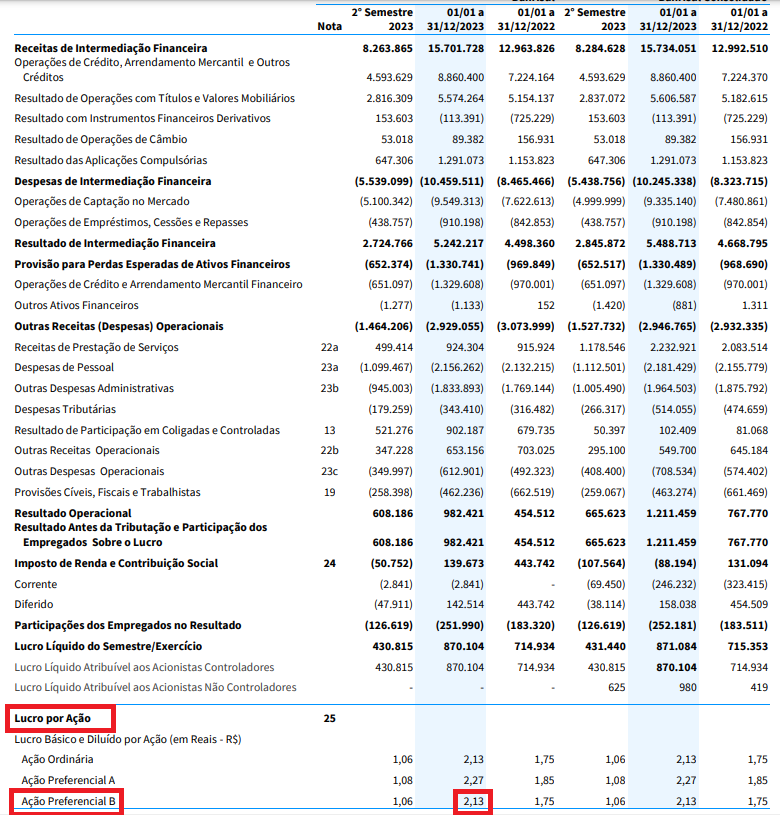Screen dimensions: 780x815
Task: Click 'Provisão para Perdas Esperadas de Ativos Financeiros'
Action: point(152,264)
